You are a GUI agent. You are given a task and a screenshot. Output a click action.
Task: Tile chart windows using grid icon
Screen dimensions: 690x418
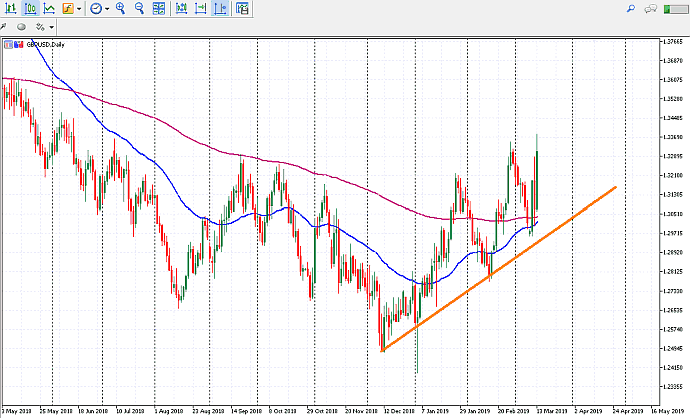click(160, 9)
